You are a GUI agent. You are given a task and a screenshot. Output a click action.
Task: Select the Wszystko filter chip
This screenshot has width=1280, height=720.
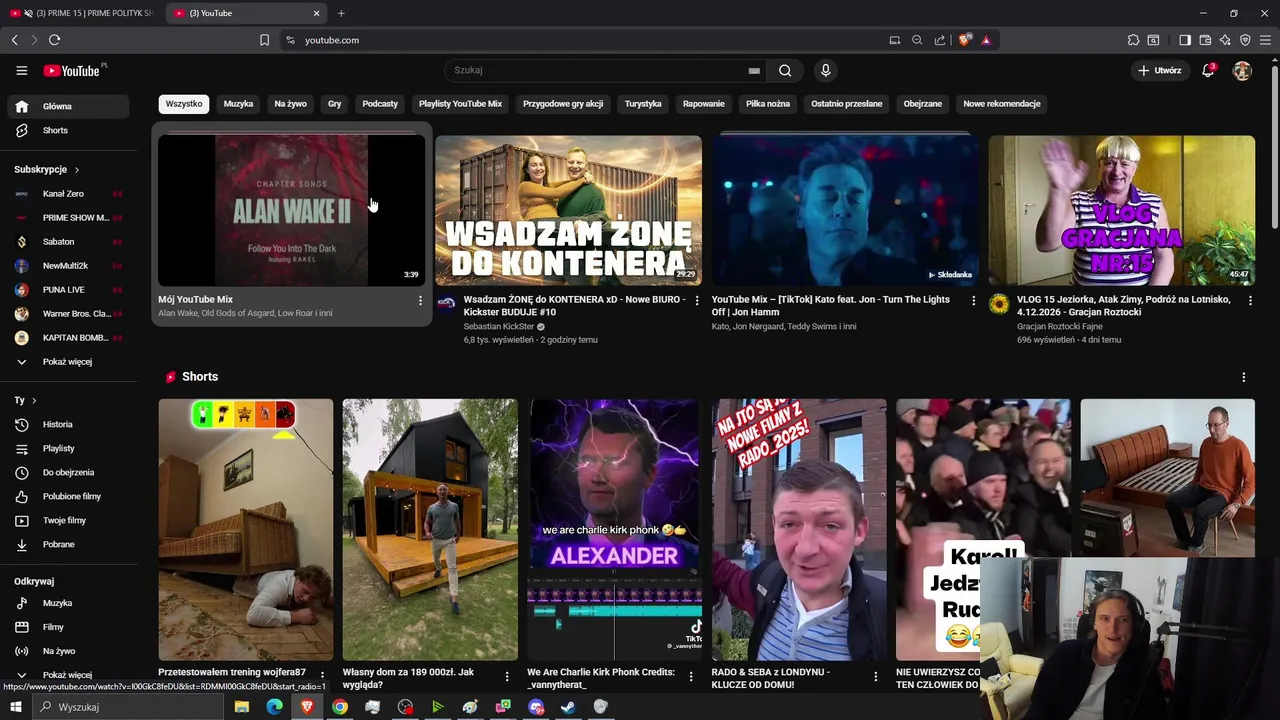point(184,104)
